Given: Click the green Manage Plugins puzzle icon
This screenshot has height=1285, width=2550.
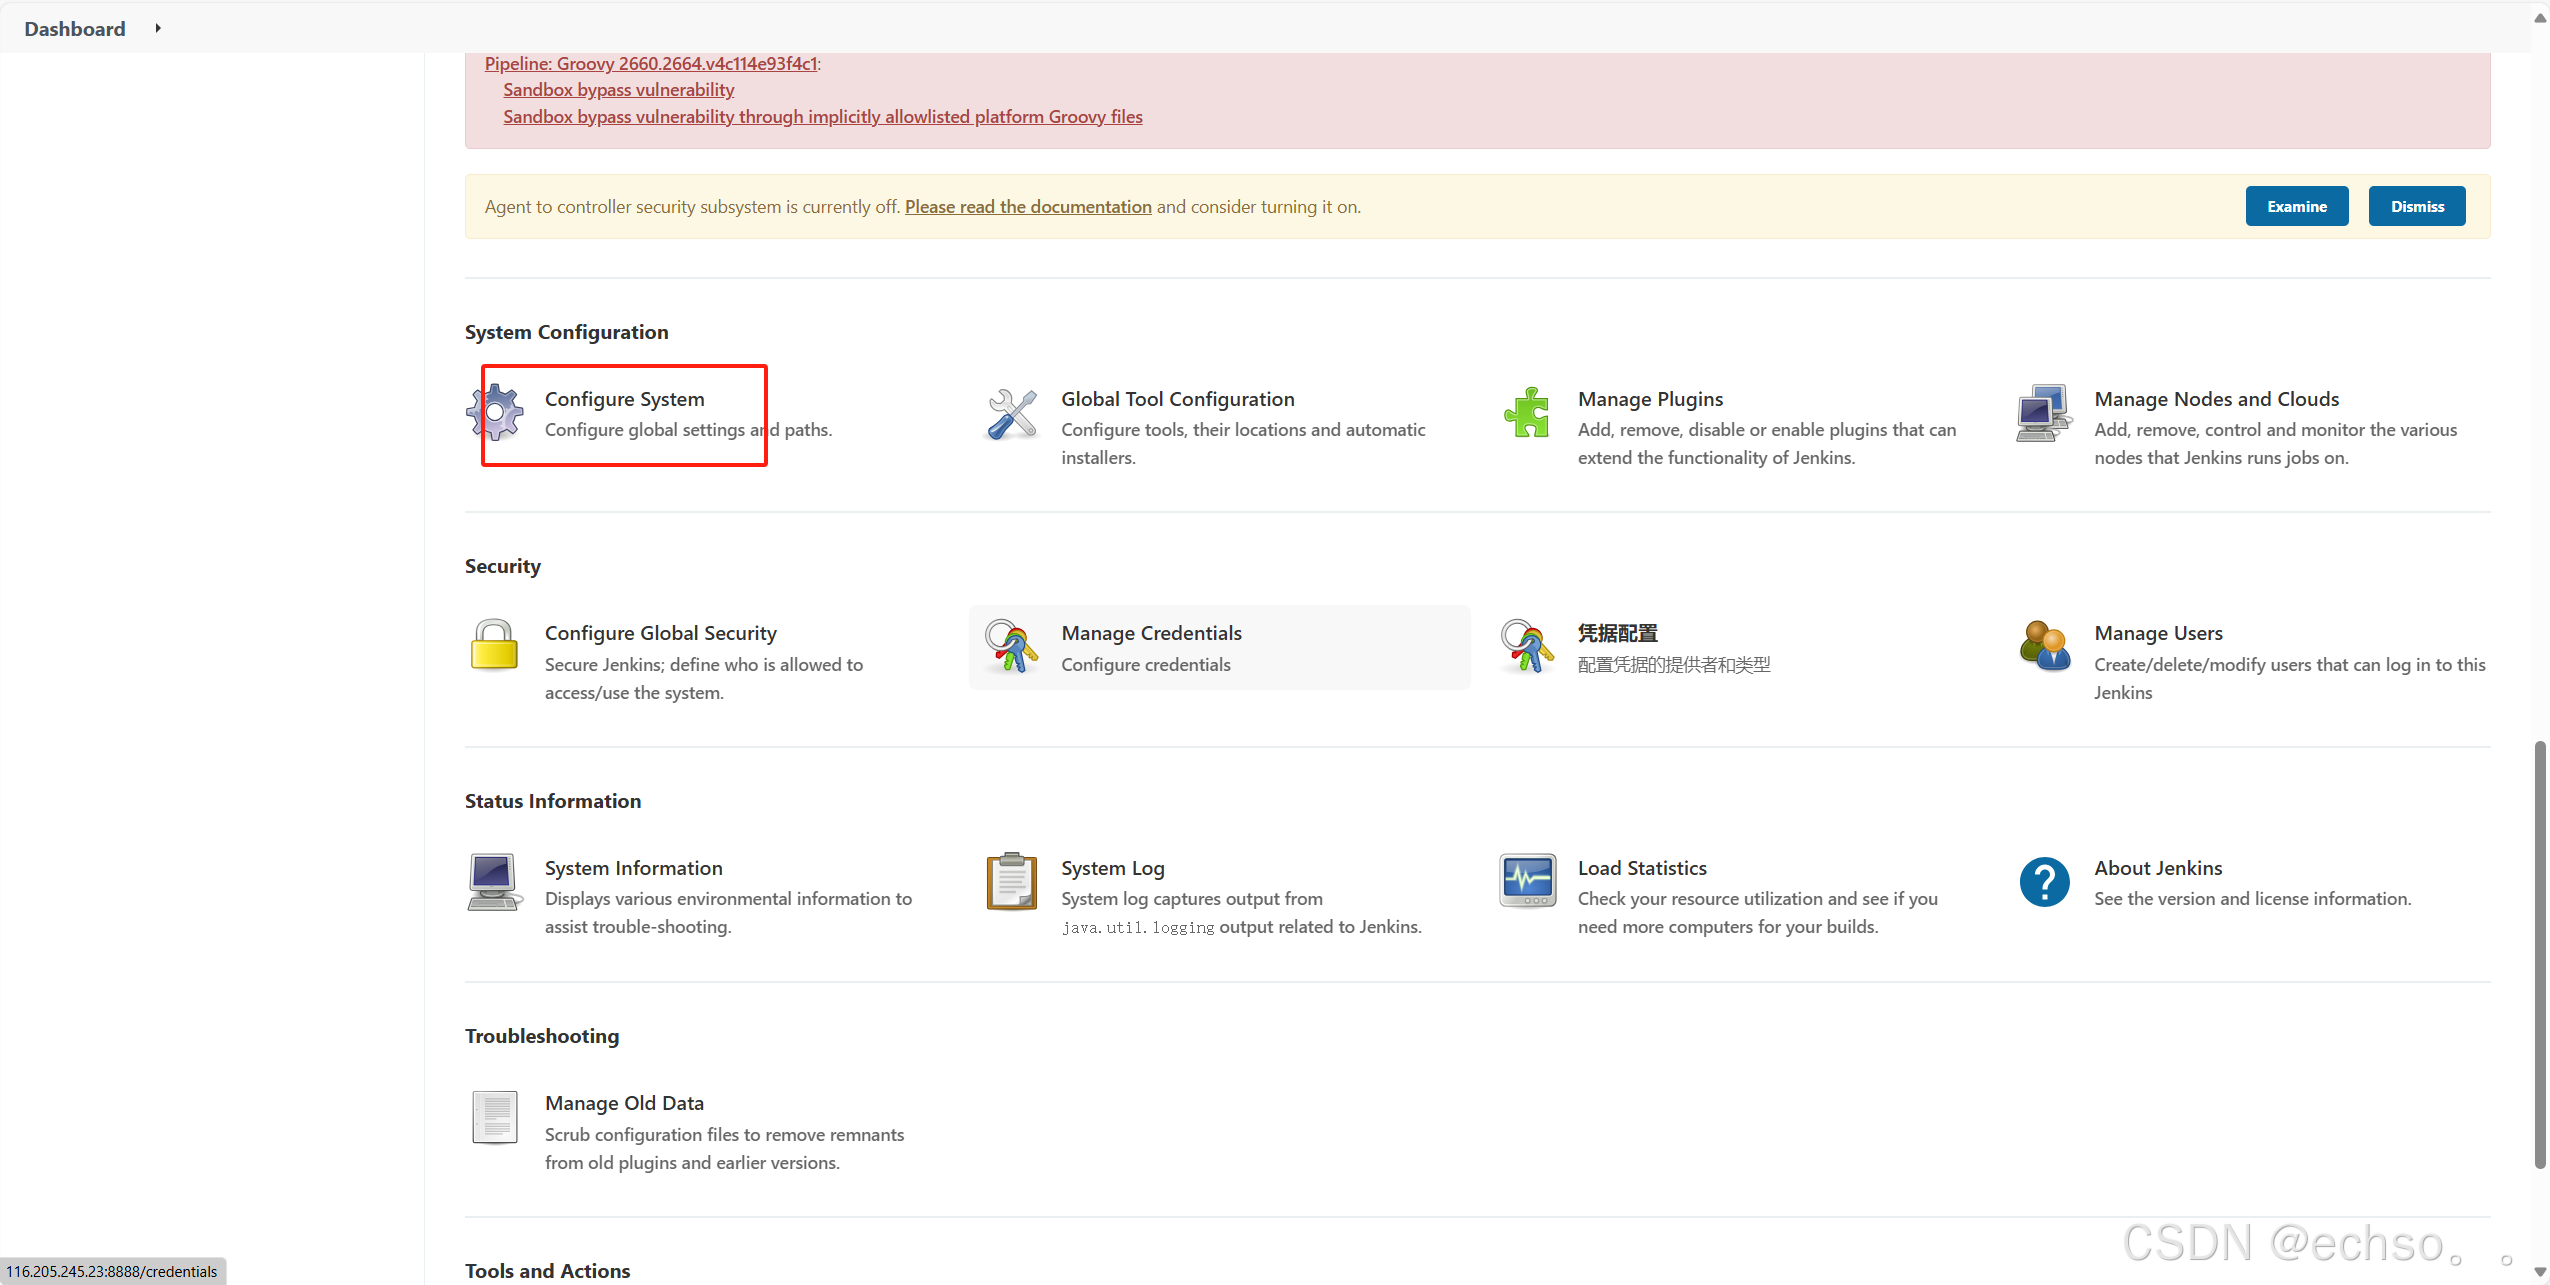Looking at the screenshot, I should point(1527,412).
